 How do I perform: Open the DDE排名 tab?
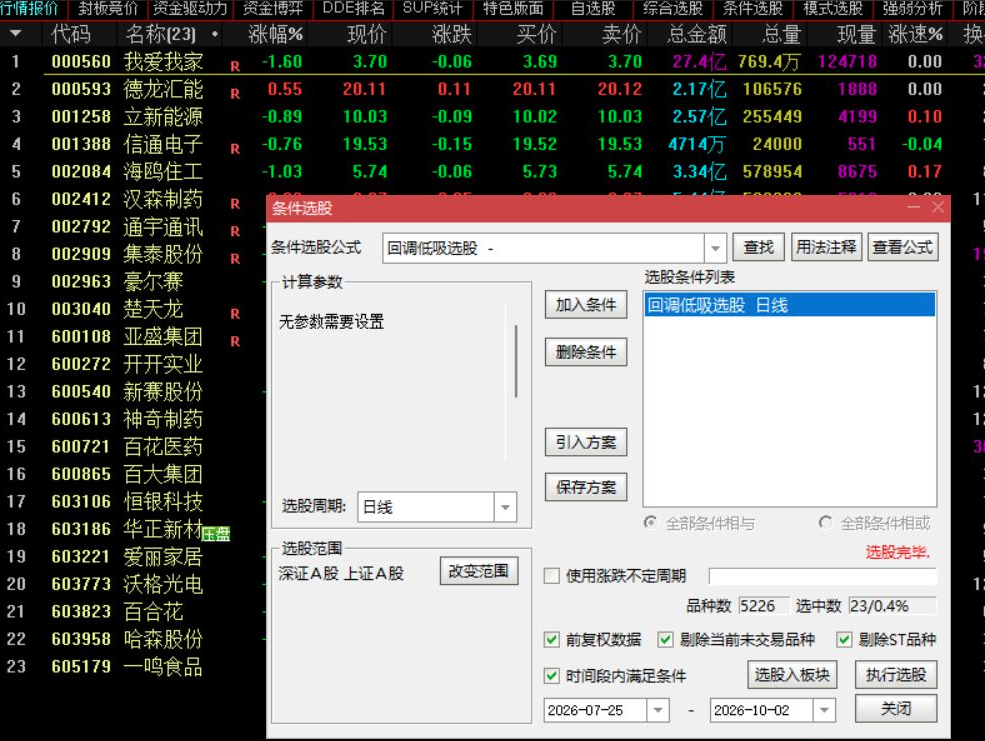pos(353,9)
